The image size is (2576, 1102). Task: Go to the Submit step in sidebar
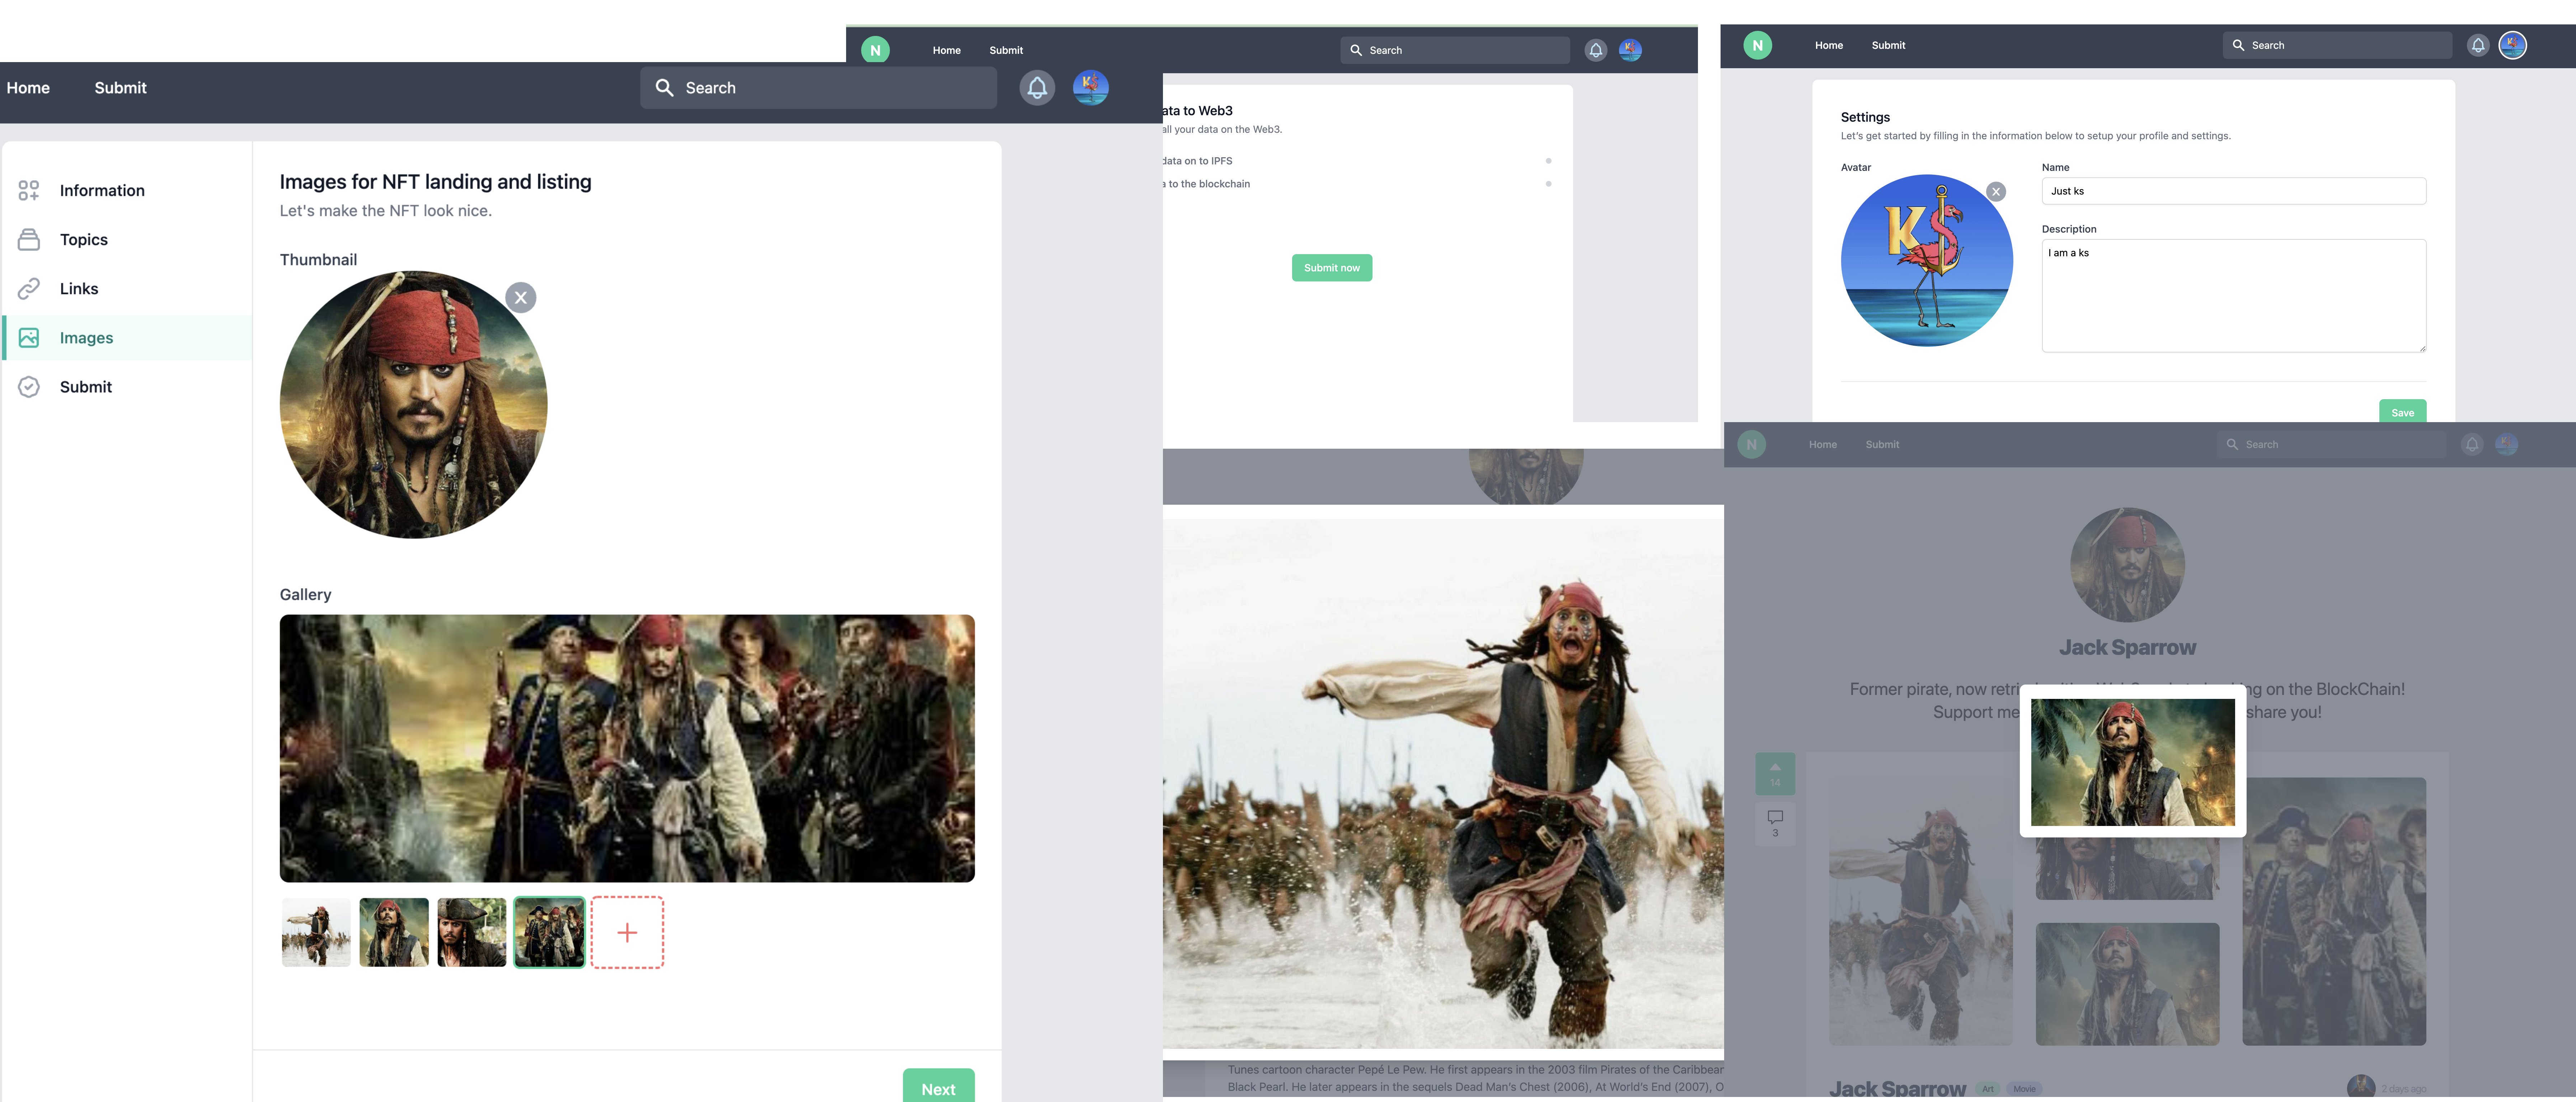point(86,387)
